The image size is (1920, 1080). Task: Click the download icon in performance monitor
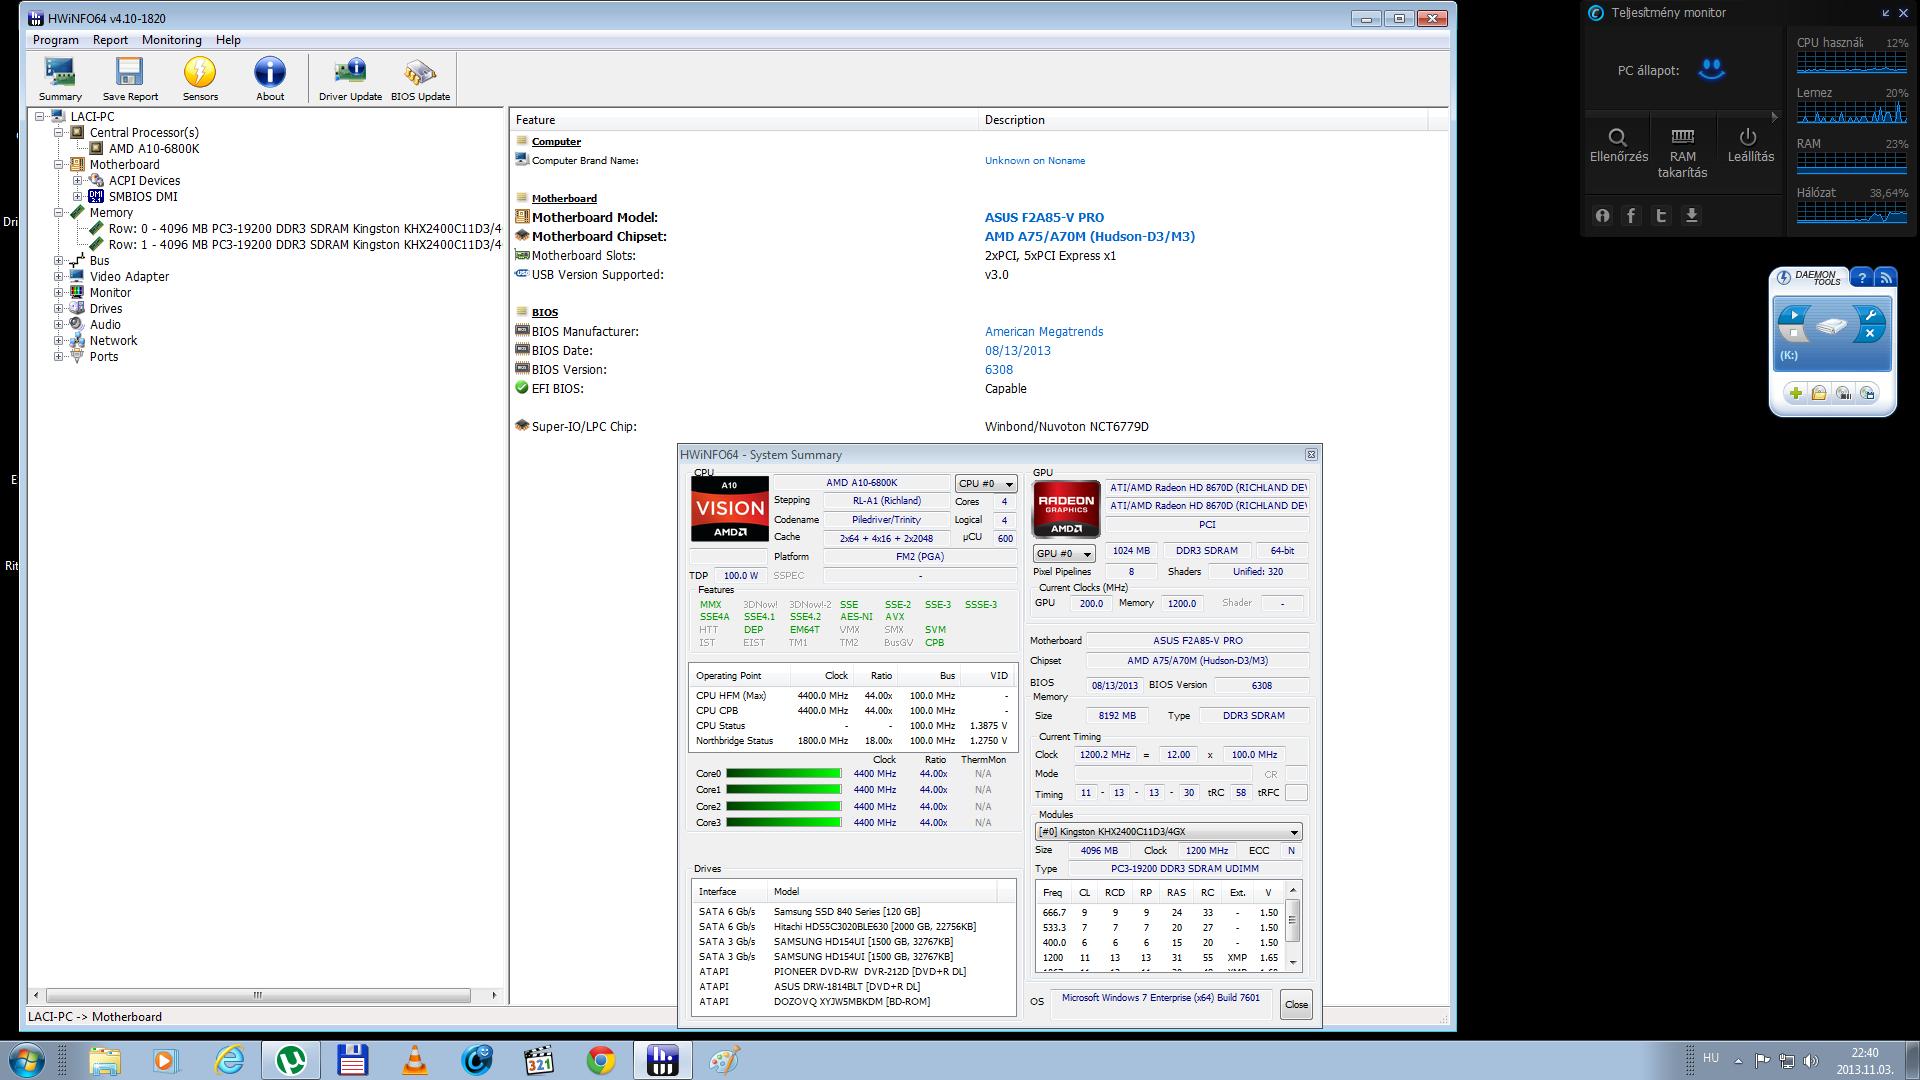pyautogui.click(x=1691, y=215)
